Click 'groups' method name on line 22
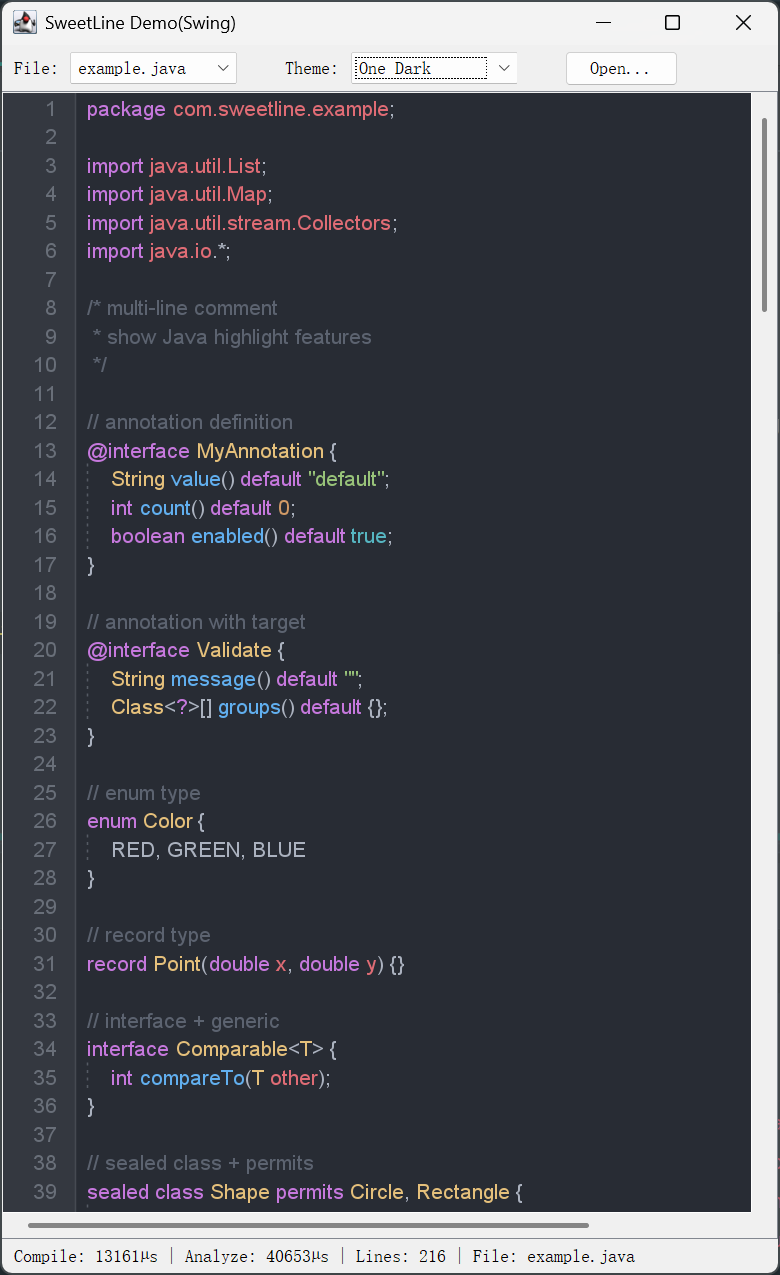Screen dimensions: 780x1275 pyautogui.click(x=248, y=707)
